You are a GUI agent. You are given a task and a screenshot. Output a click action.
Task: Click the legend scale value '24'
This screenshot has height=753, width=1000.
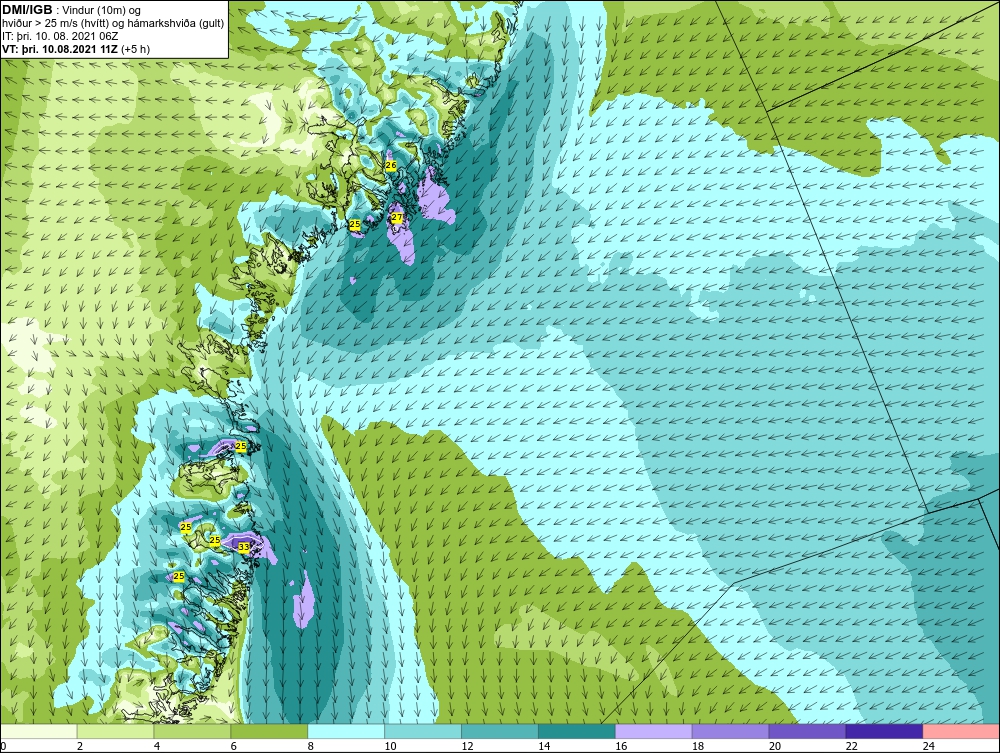coord(928,746)
